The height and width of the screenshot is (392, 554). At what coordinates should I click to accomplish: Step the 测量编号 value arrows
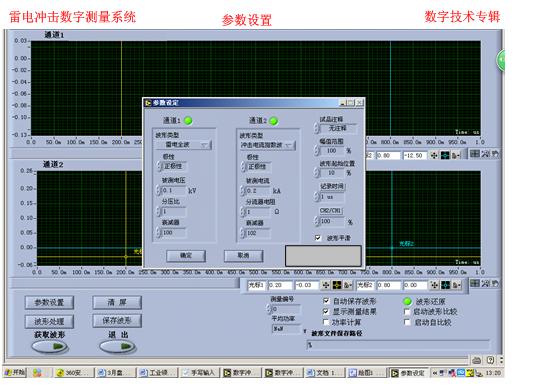tap(269, 309)
